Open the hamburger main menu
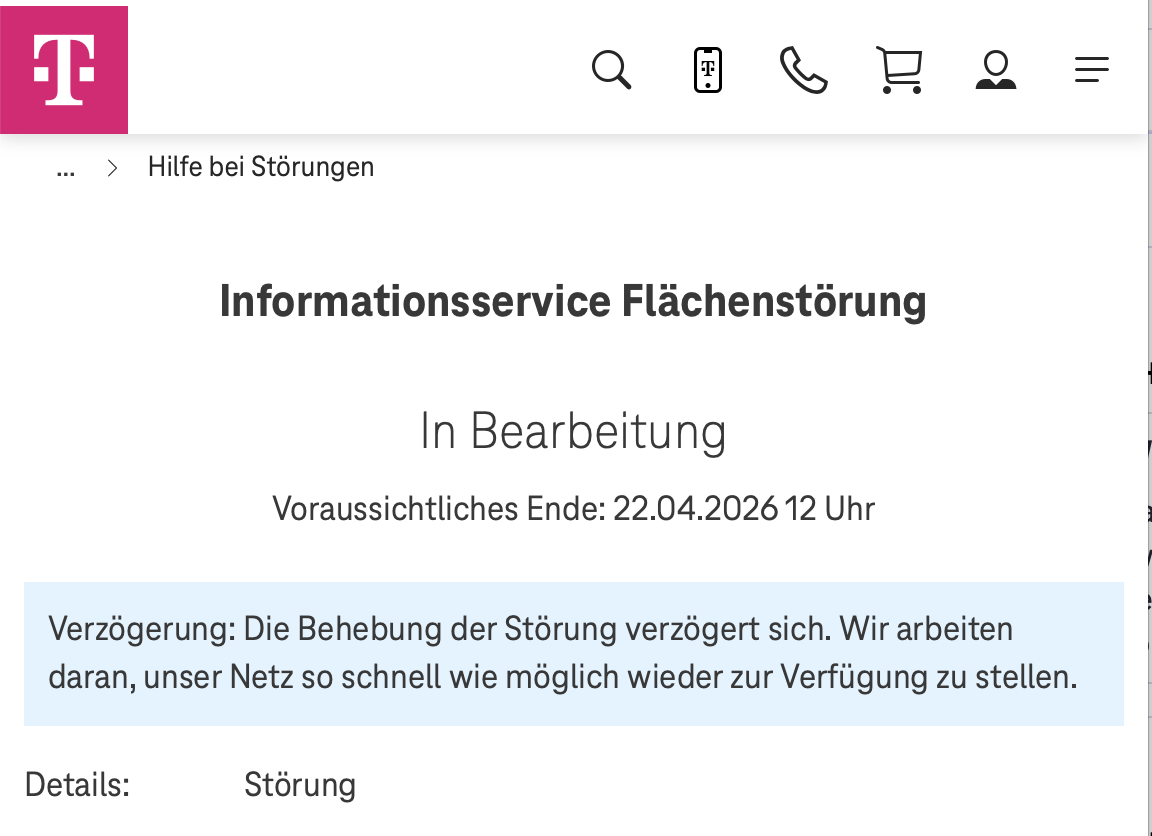 (x=1091, y=70)
